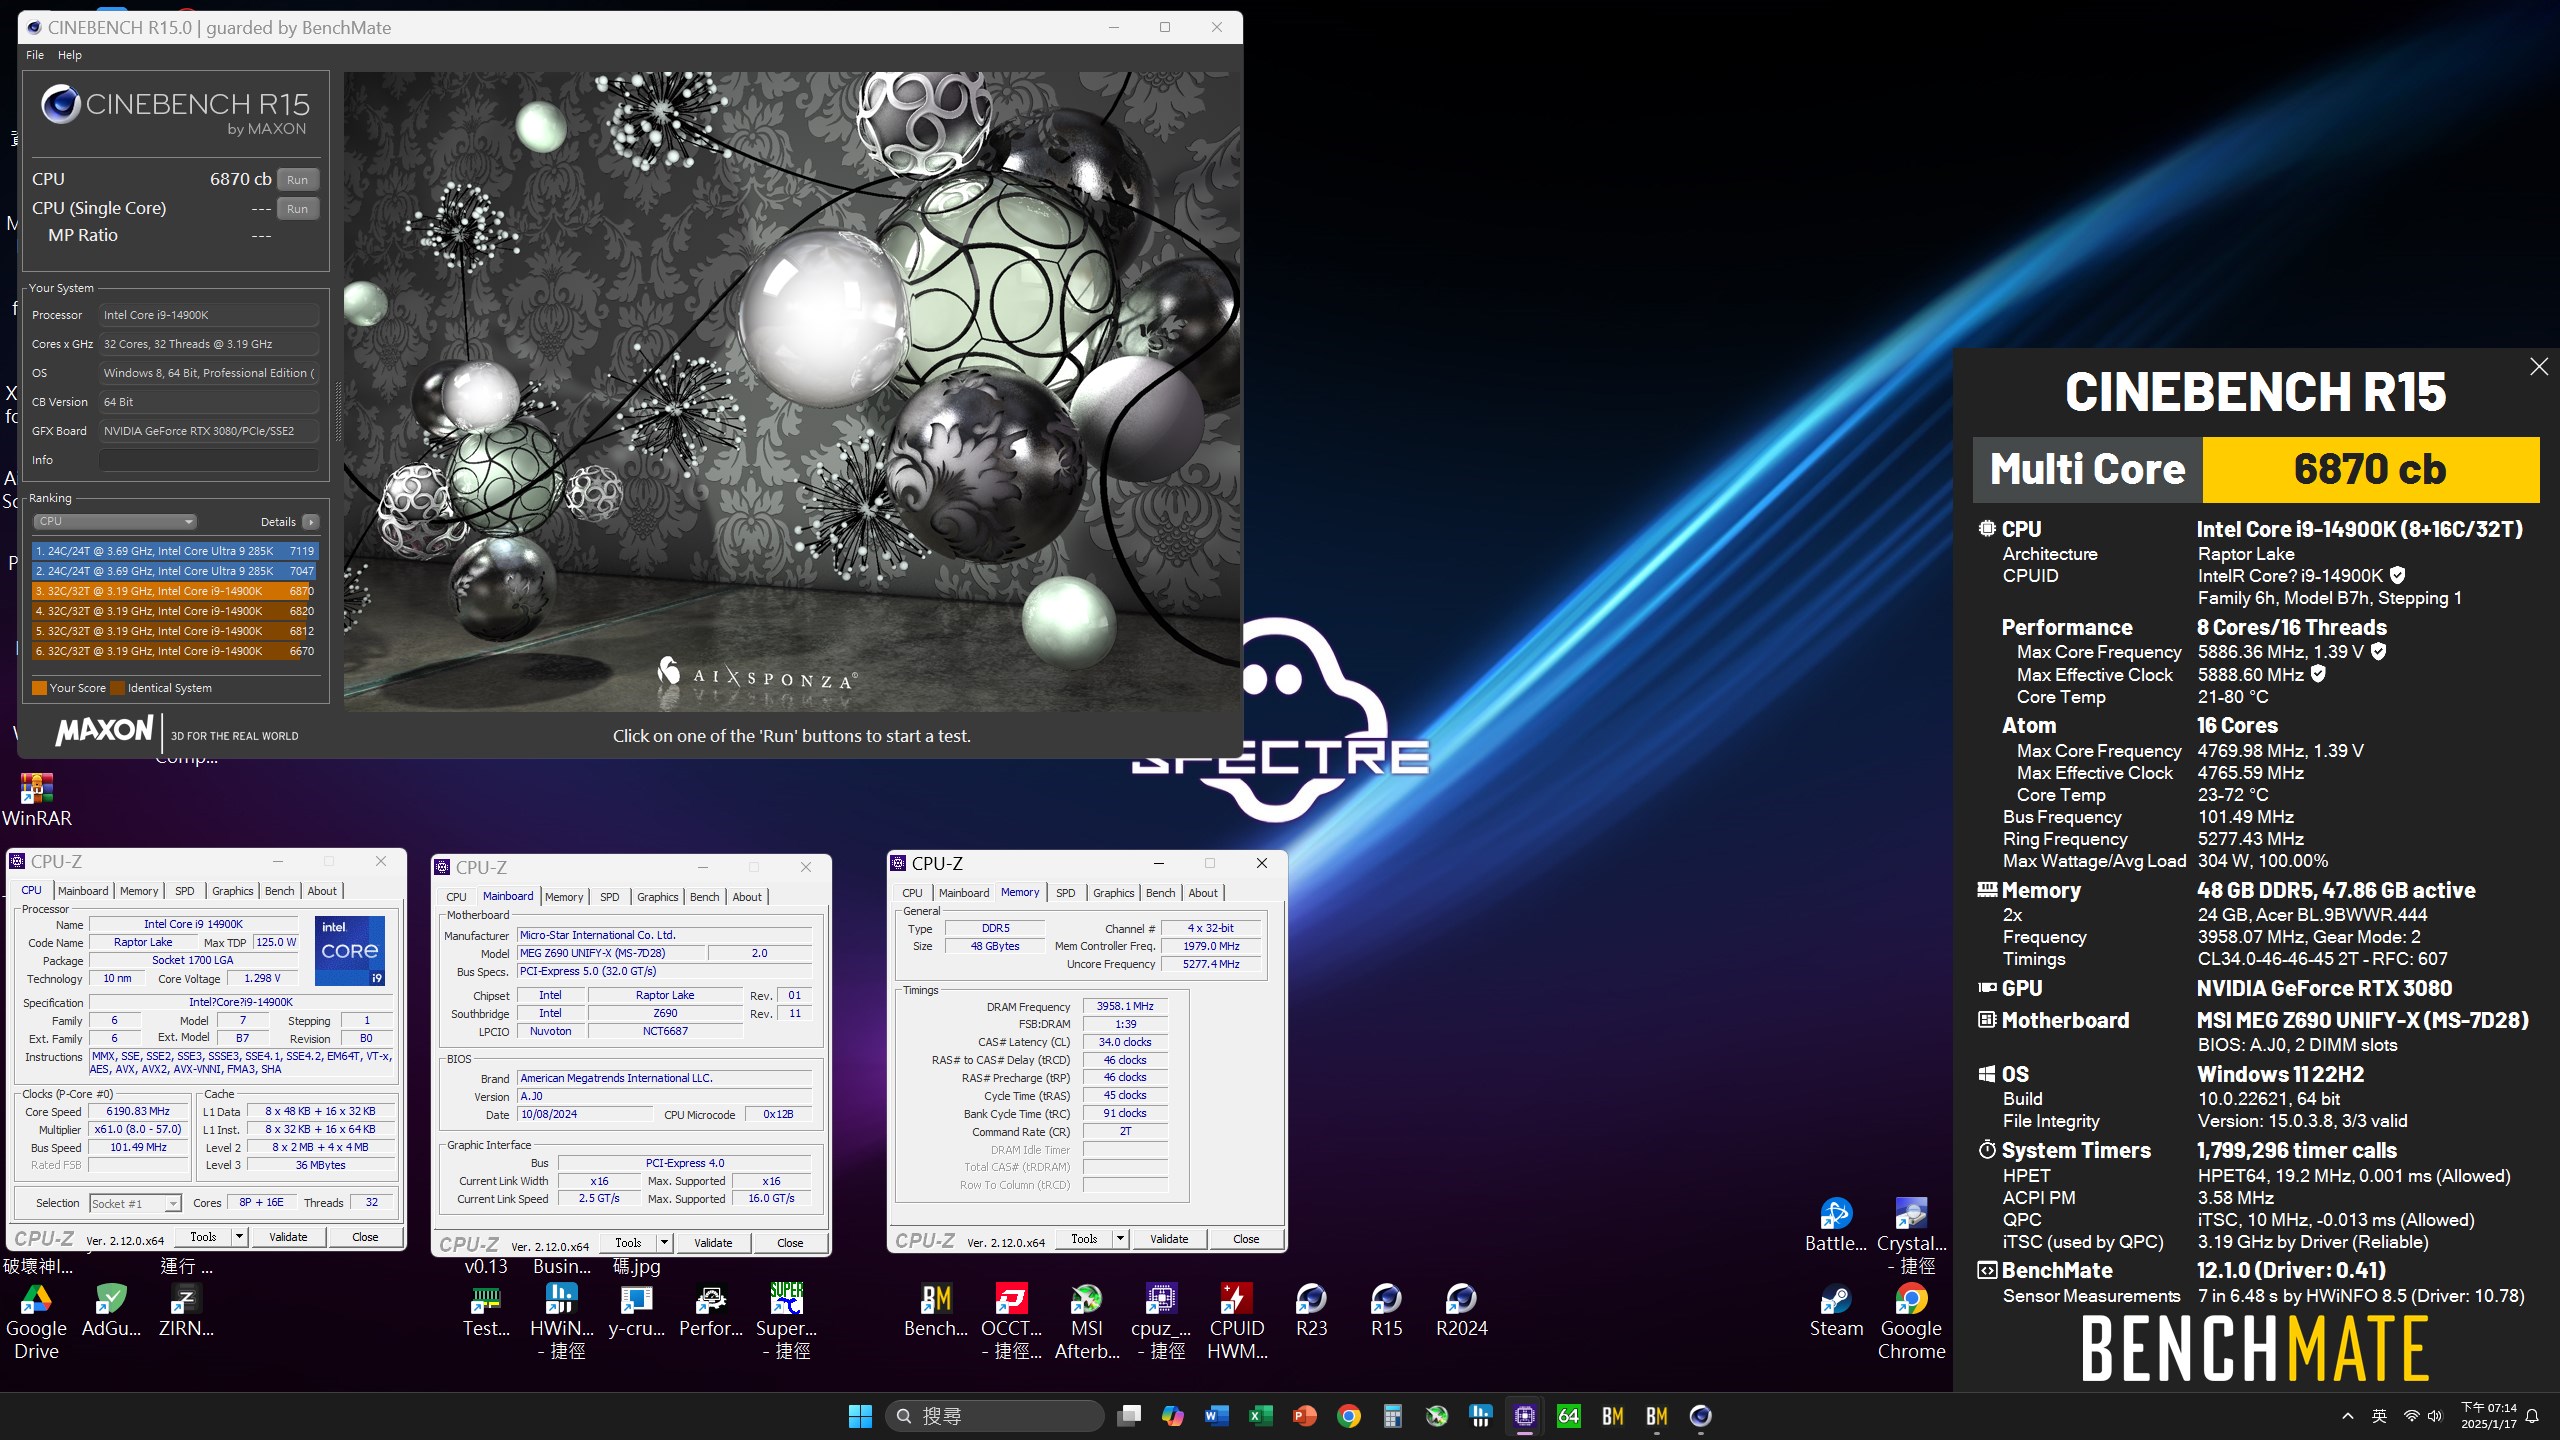
Task: Select ranking row scoring 6670
Action: 174,651
